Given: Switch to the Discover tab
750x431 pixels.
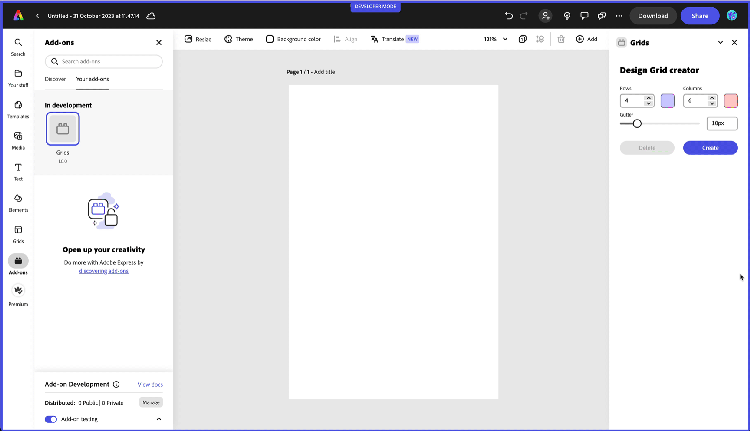Looking at the screenshot, I should click(x=55, y=78).
